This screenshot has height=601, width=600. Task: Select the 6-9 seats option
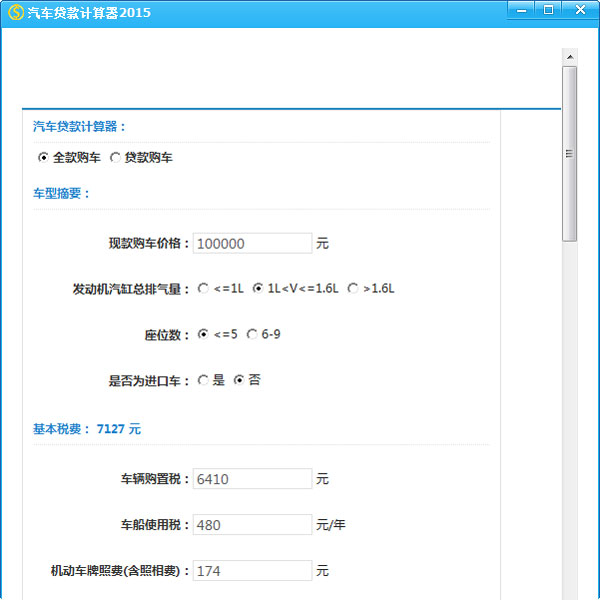[251, 334]
